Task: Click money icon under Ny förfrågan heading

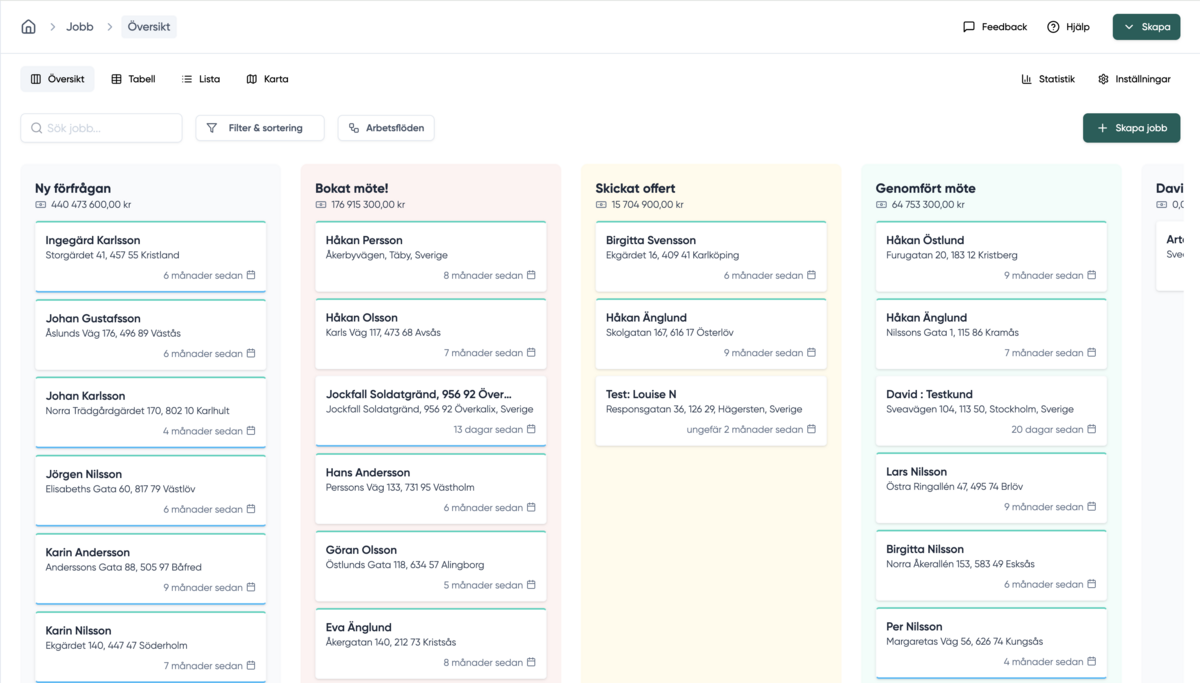Action: tap(41, 205)
